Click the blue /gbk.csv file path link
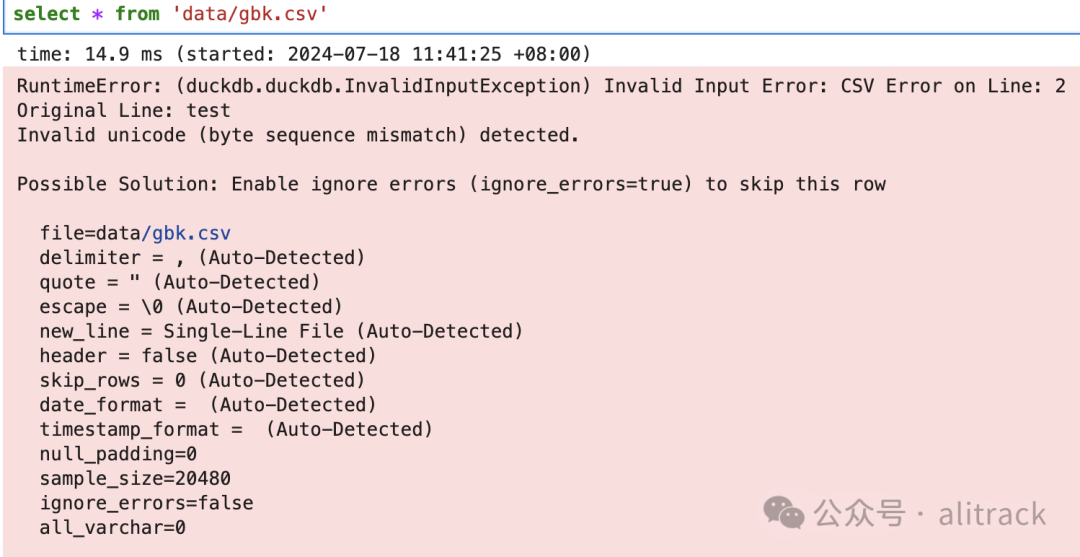The height and width of the screenshot is (557, 1080). pyautogui.click(x=186, y=233)
